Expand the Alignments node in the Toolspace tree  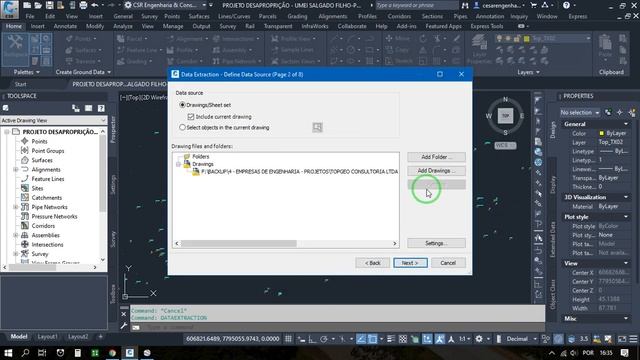(16, 169)
